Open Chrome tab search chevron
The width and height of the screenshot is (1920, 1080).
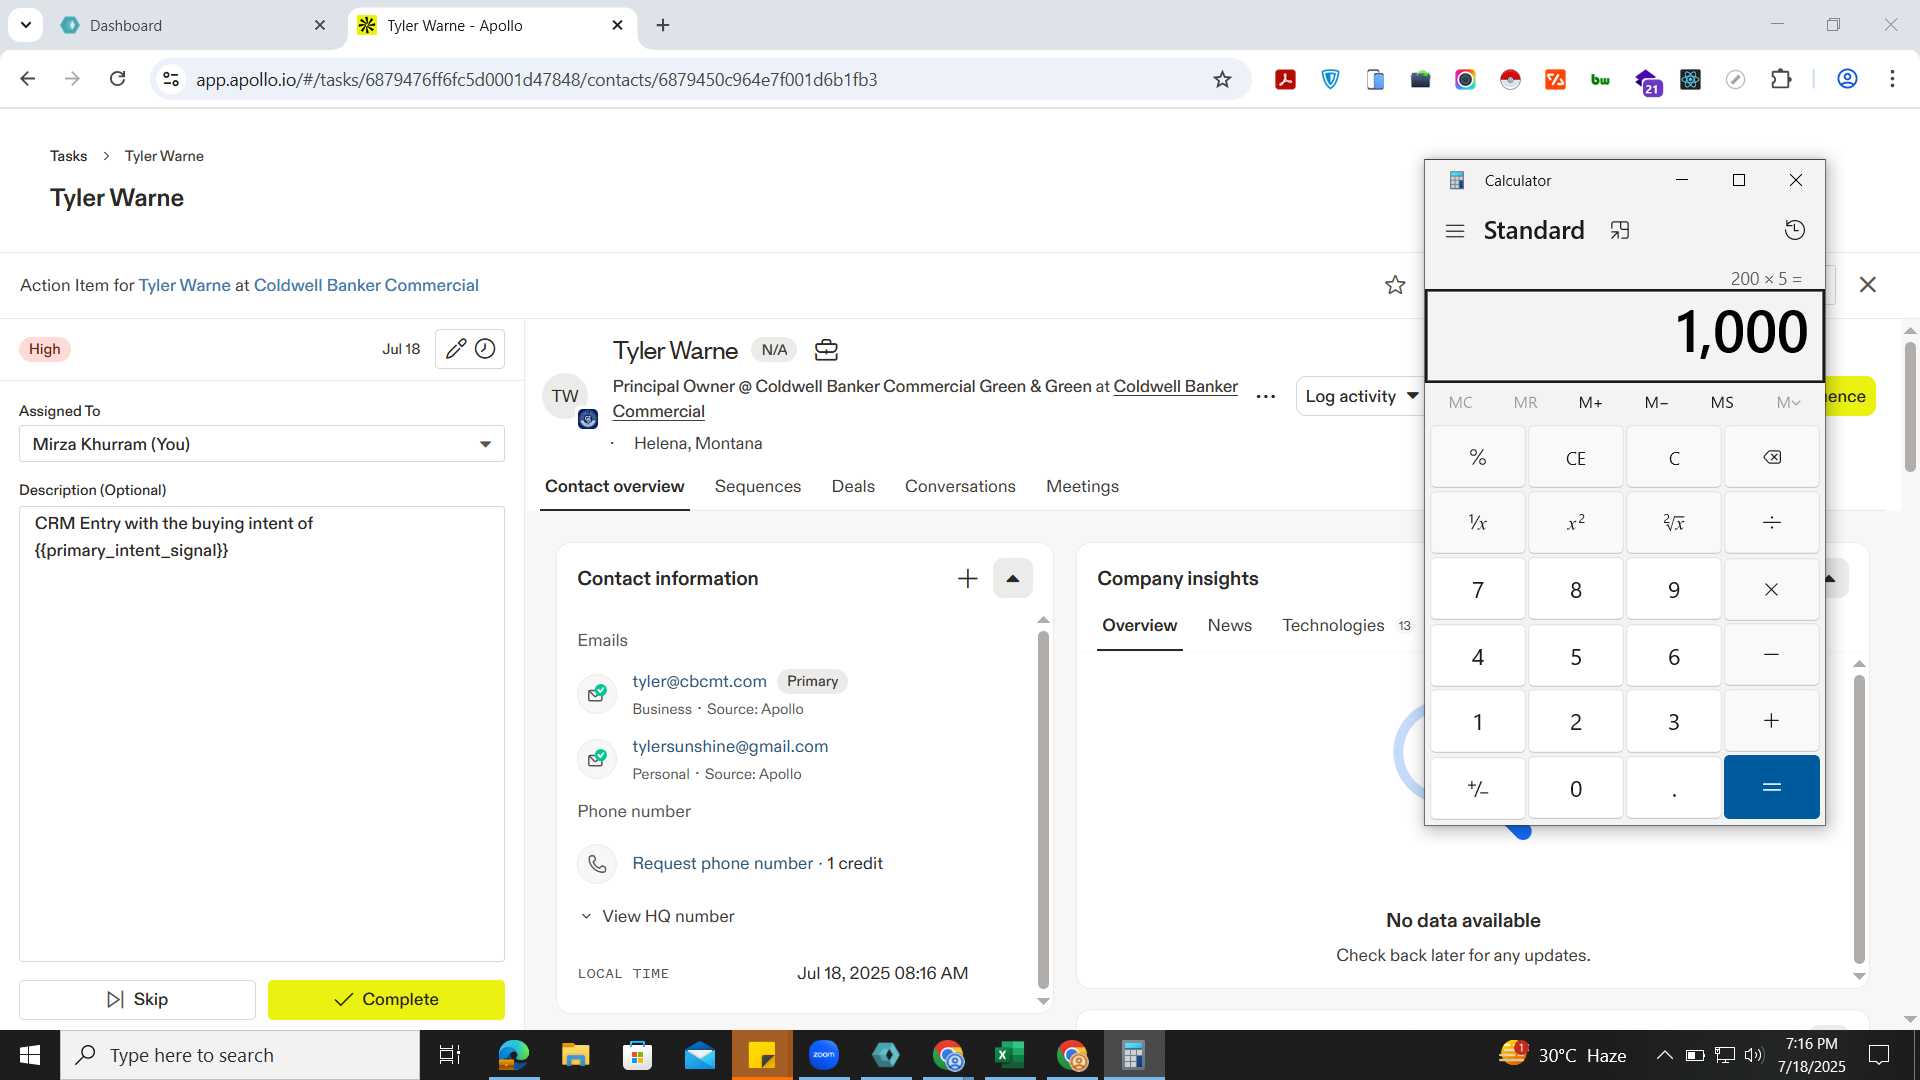(x=25, y=25)
